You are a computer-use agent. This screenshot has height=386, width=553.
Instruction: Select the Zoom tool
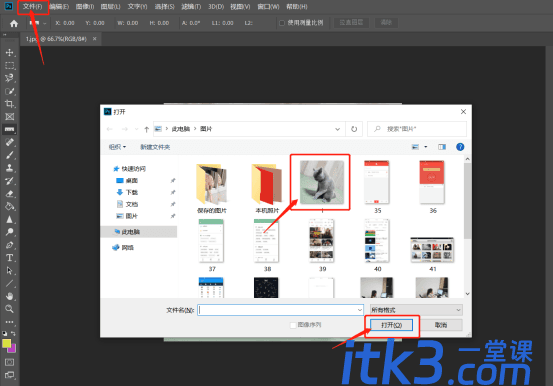pos(10,309)
